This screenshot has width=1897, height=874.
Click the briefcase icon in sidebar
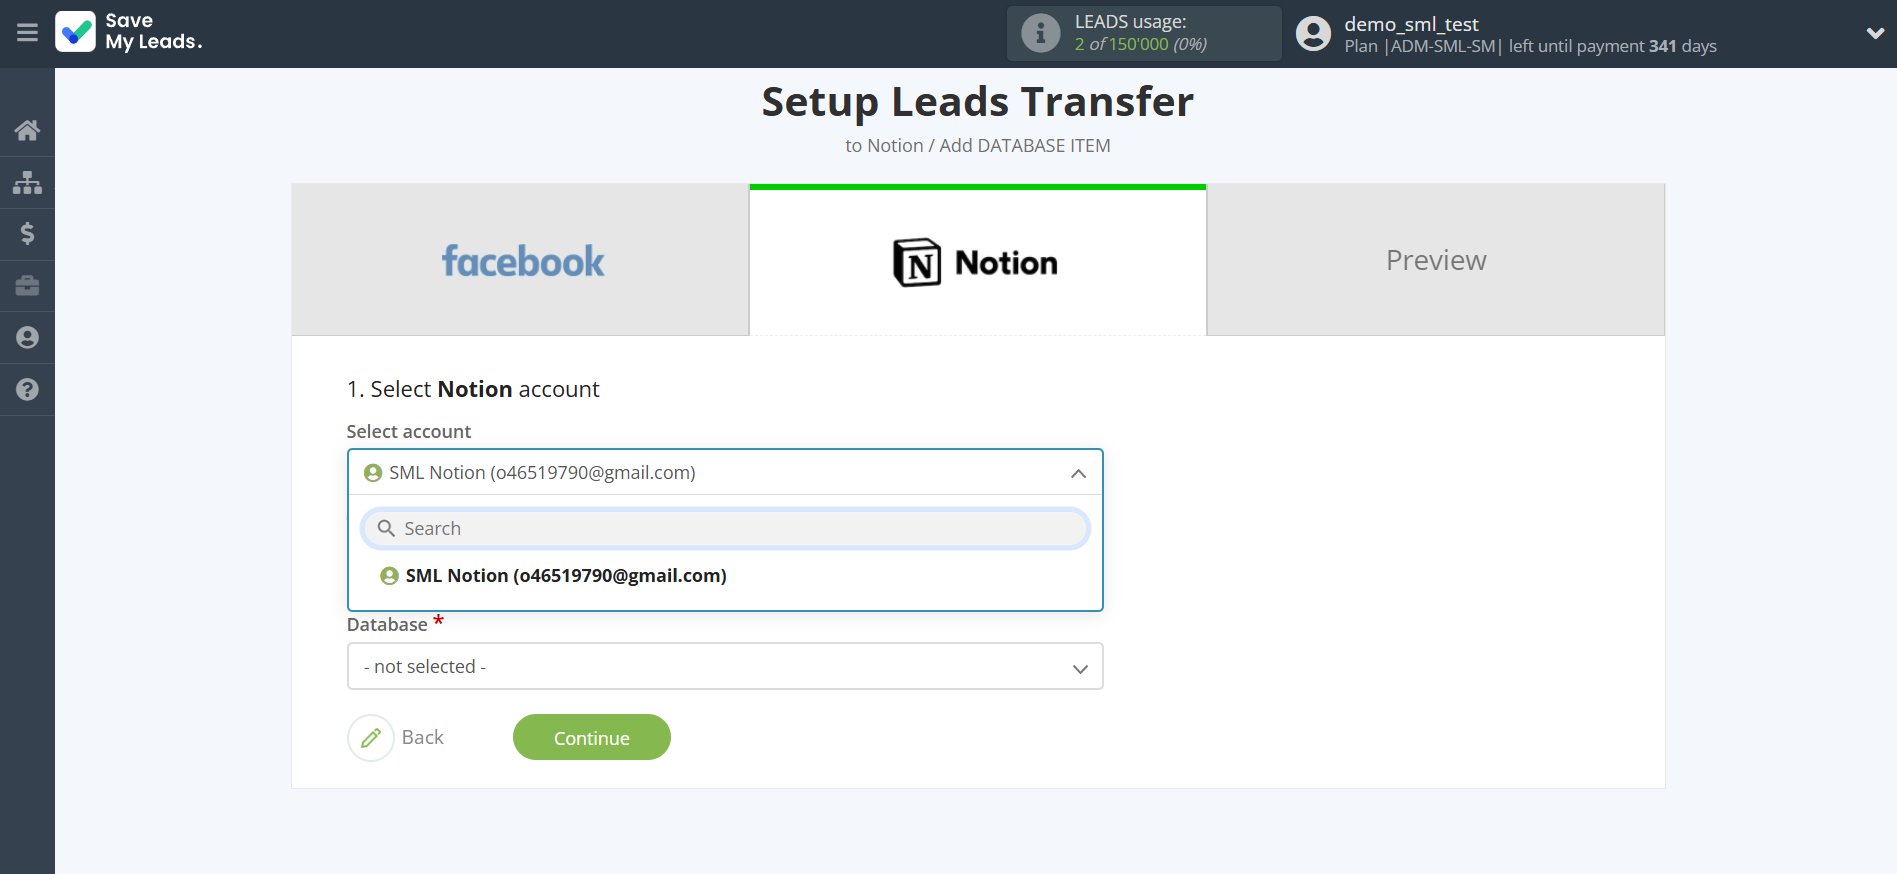click(x=27, y=286)
